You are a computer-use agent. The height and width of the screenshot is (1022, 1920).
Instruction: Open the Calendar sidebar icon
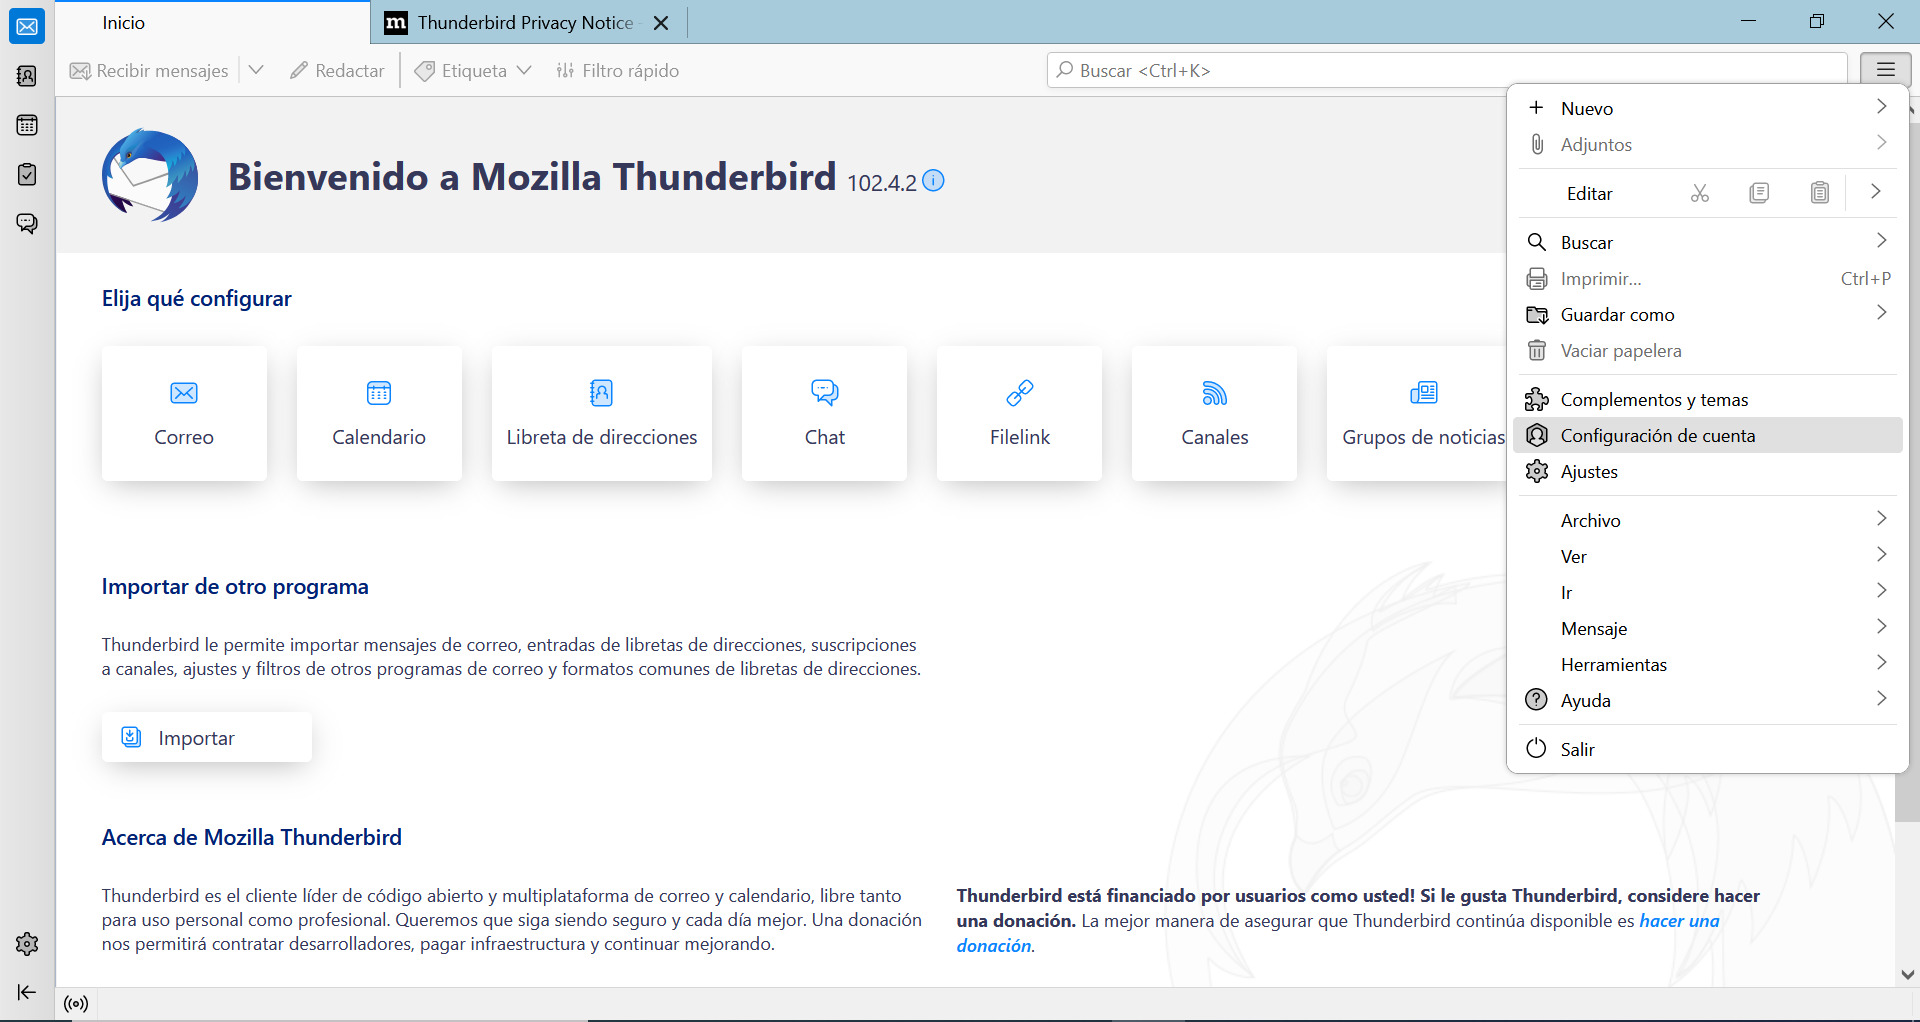point(27,125)
